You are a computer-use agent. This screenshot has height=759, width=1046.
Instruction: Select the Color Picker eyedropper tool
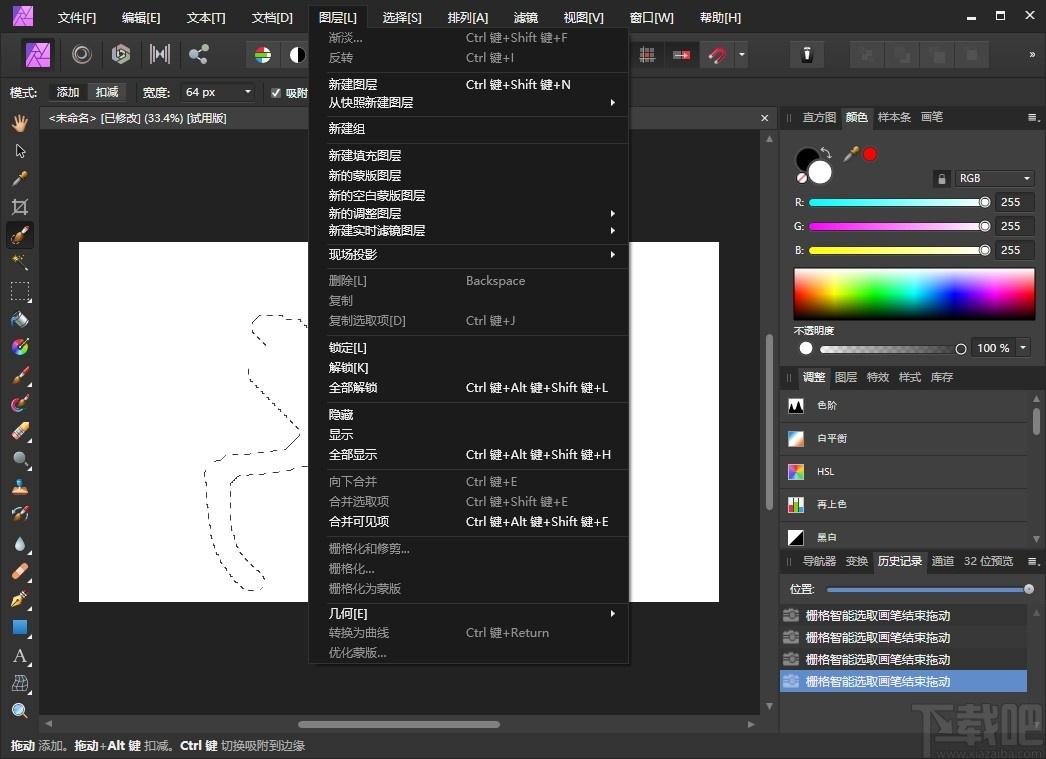[20, 179]
